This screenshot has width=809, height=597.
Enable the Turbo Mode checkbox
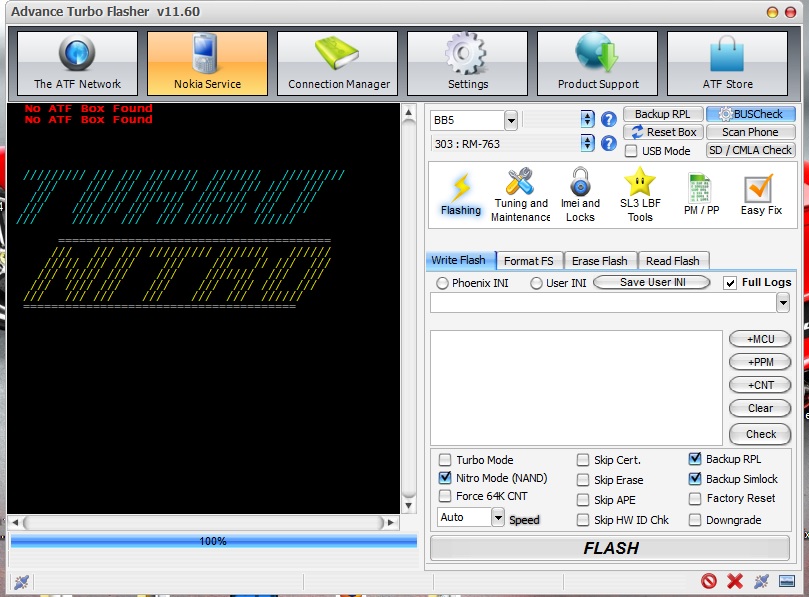click(446, 460)
